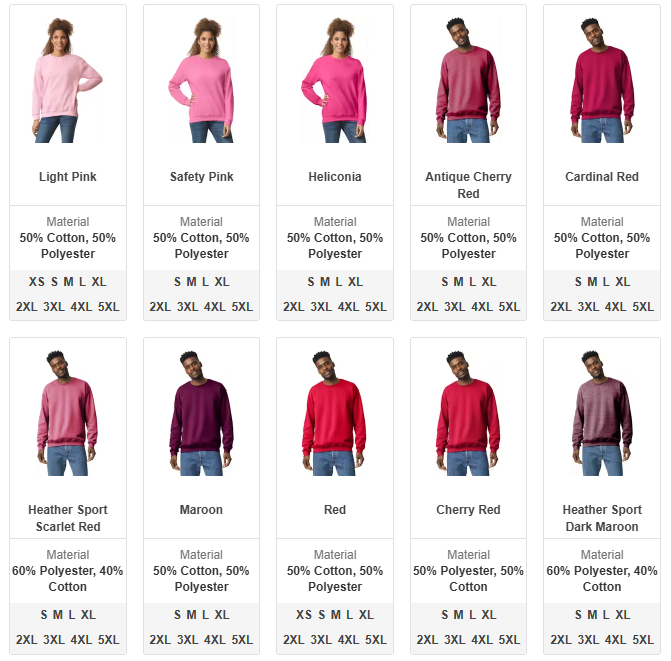671x661 pixels.
Task: Open the Cherry Red sweatshirt image
Action: 468,413
